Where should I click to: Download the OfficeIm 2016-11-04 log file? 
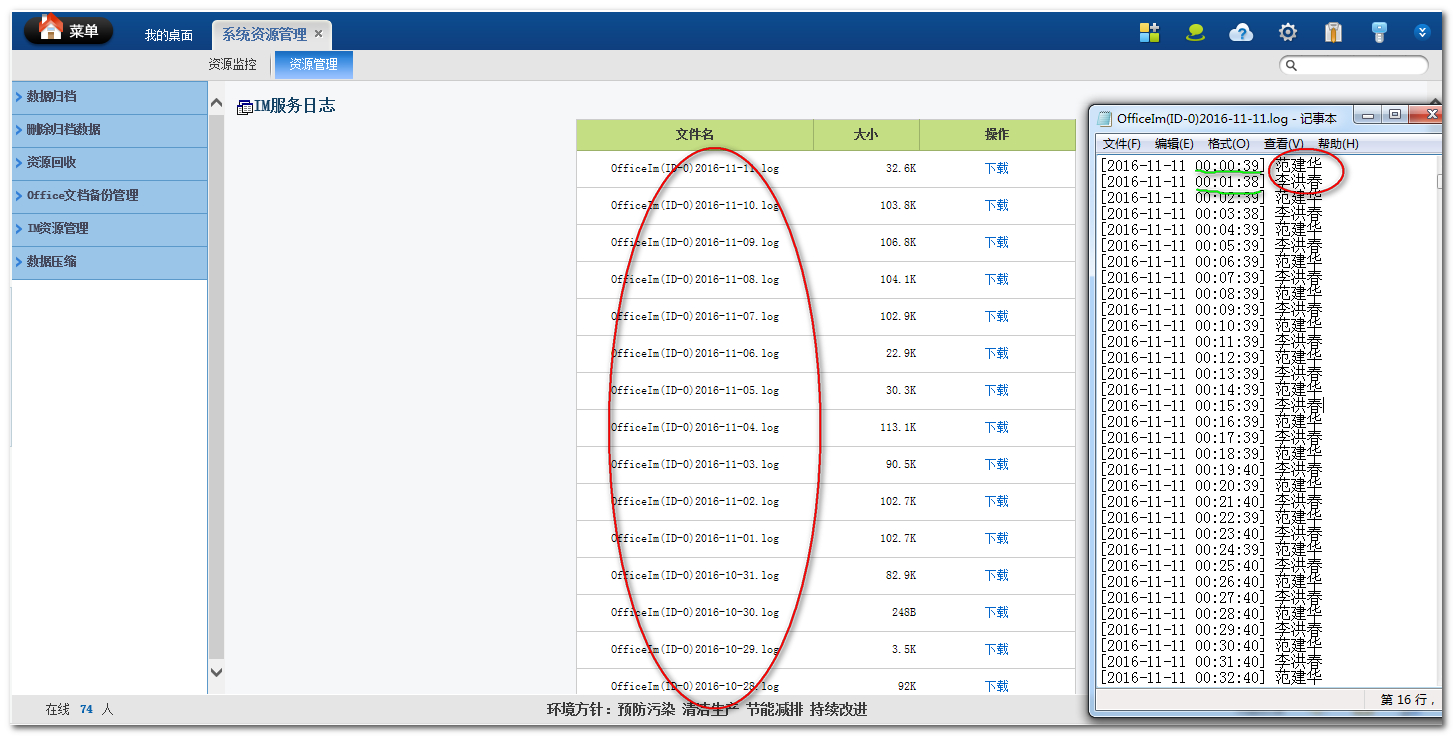(x=996, y=427)
